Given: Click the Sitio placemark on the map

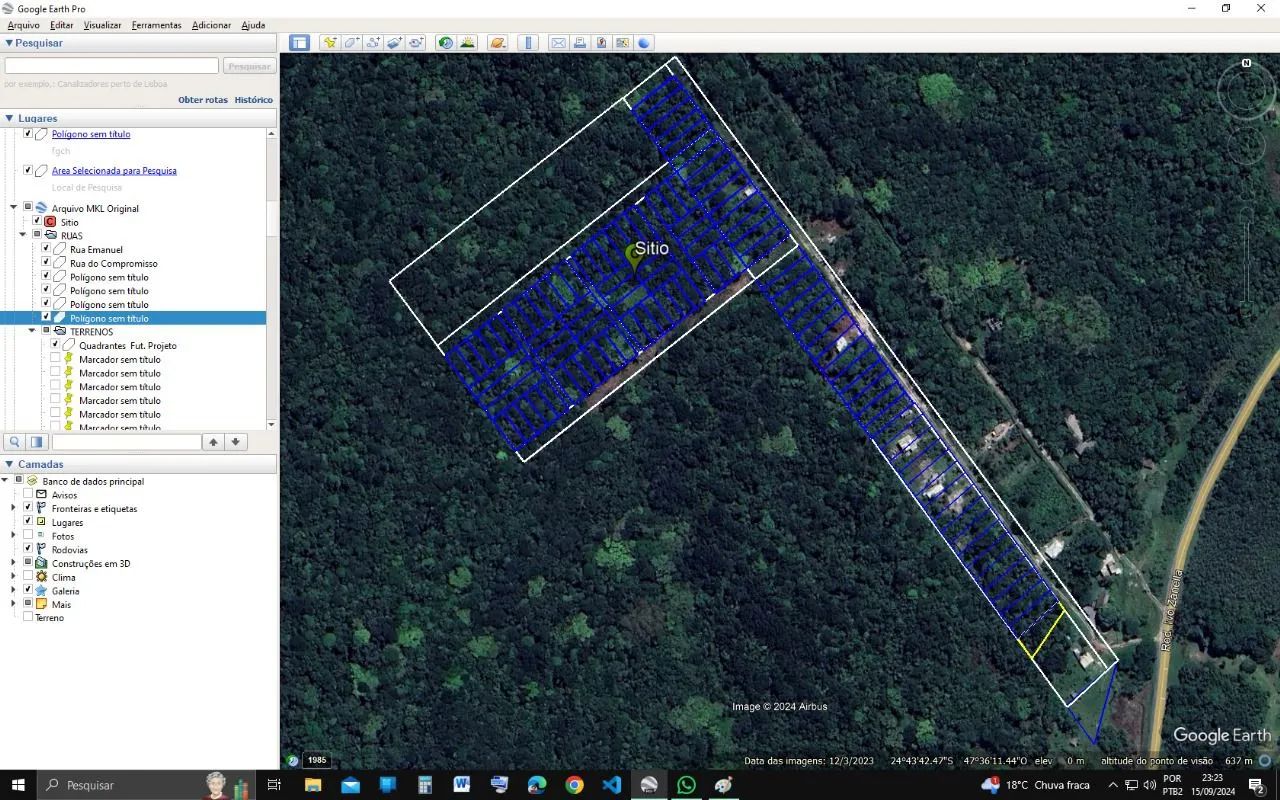Looking at the screenshot, I should [635, 258].
